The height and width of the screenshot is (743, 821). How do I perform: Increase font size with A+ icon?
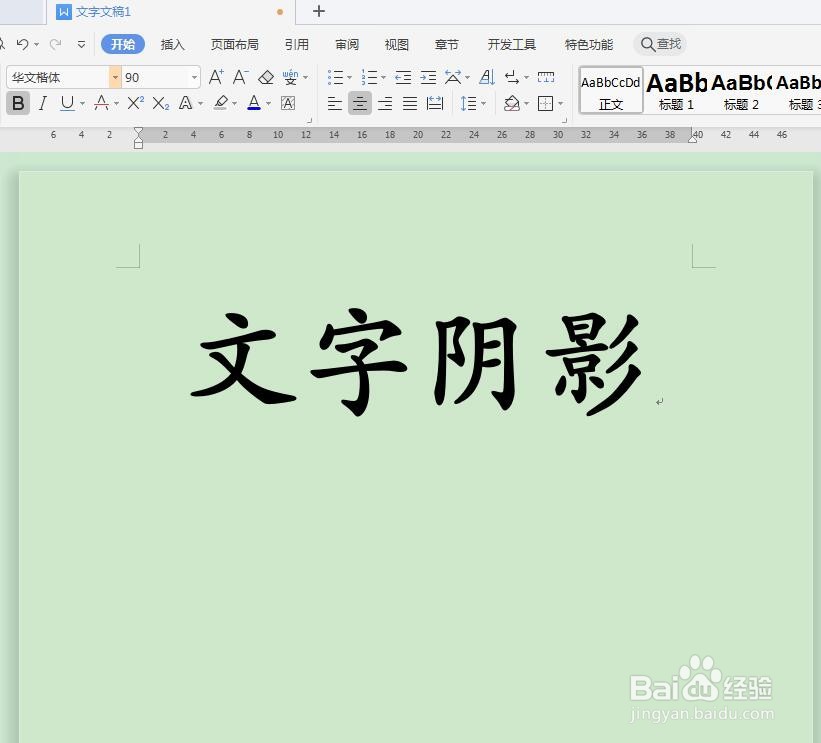tap(216, 77)
